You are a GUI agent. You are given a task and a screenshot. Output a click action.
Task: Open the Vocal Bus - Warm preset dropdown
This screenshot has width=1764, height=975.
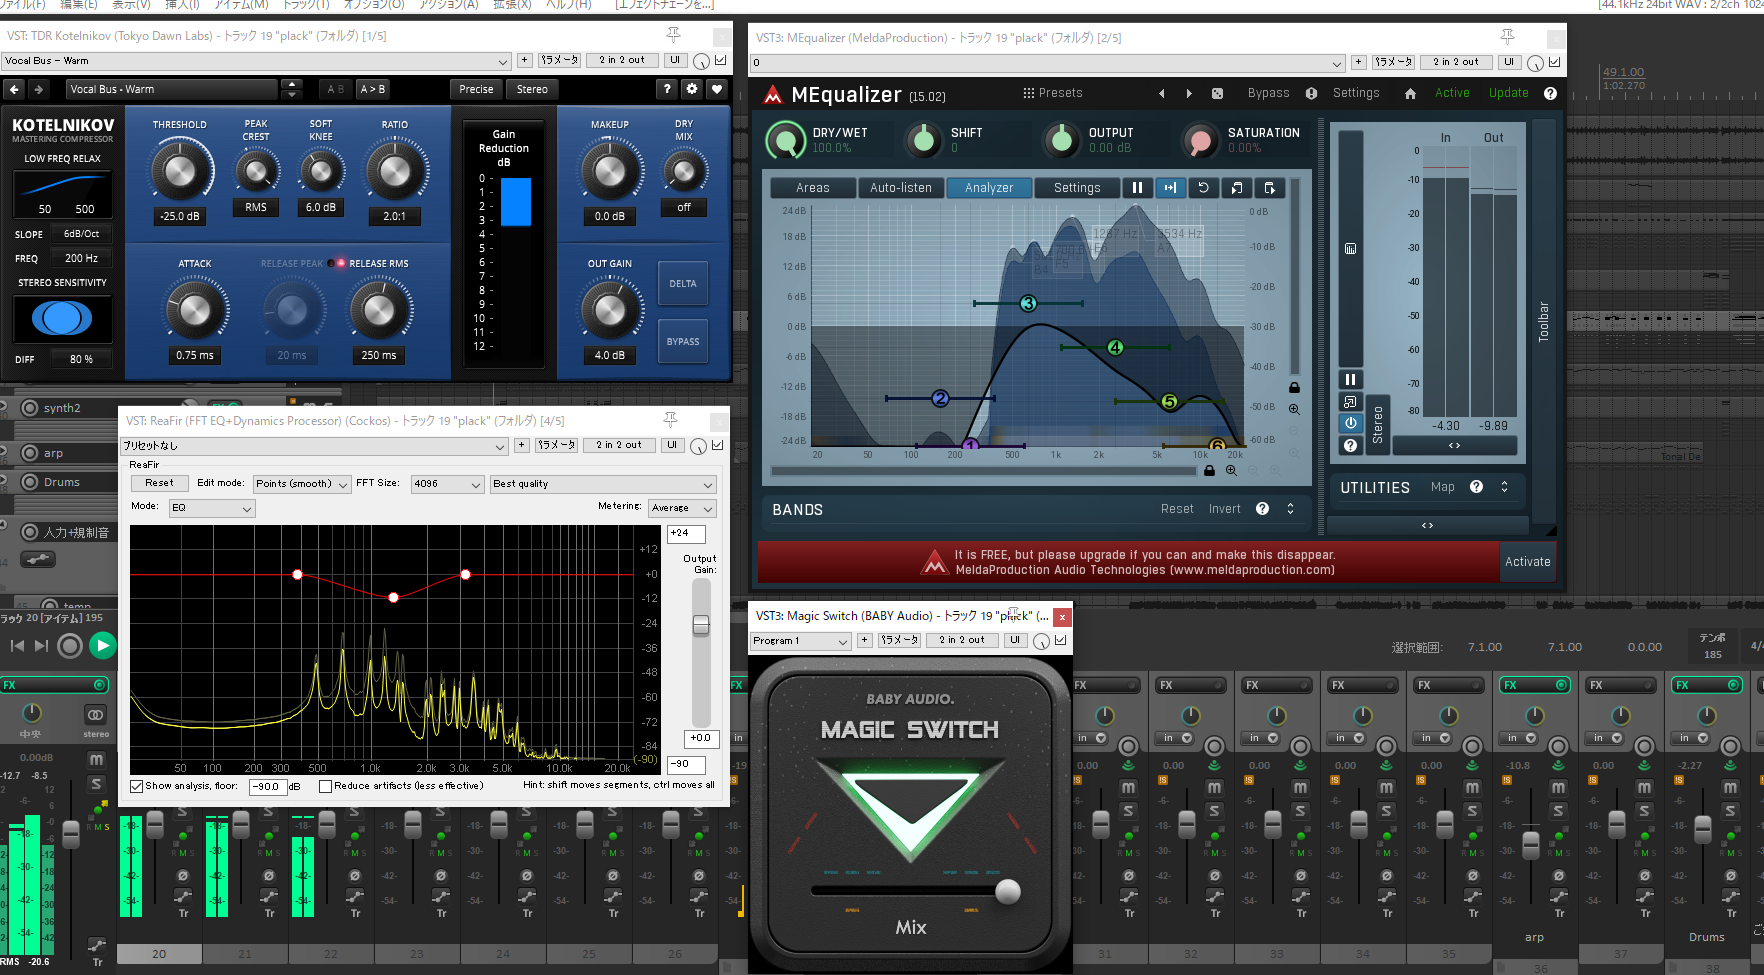click(x=257, y=60)
